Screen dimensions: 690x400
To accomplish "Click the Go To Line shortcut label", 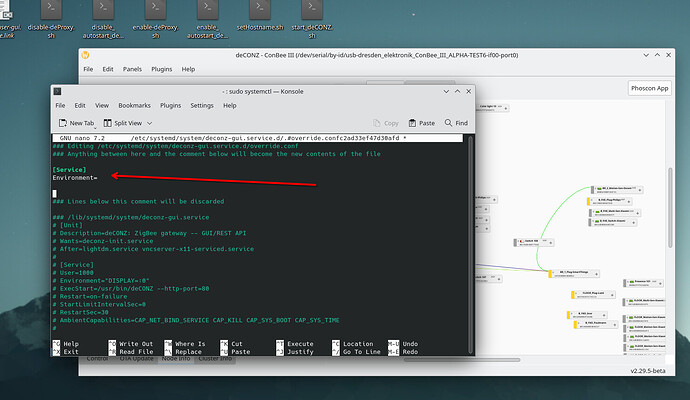I will click(362, 352).
